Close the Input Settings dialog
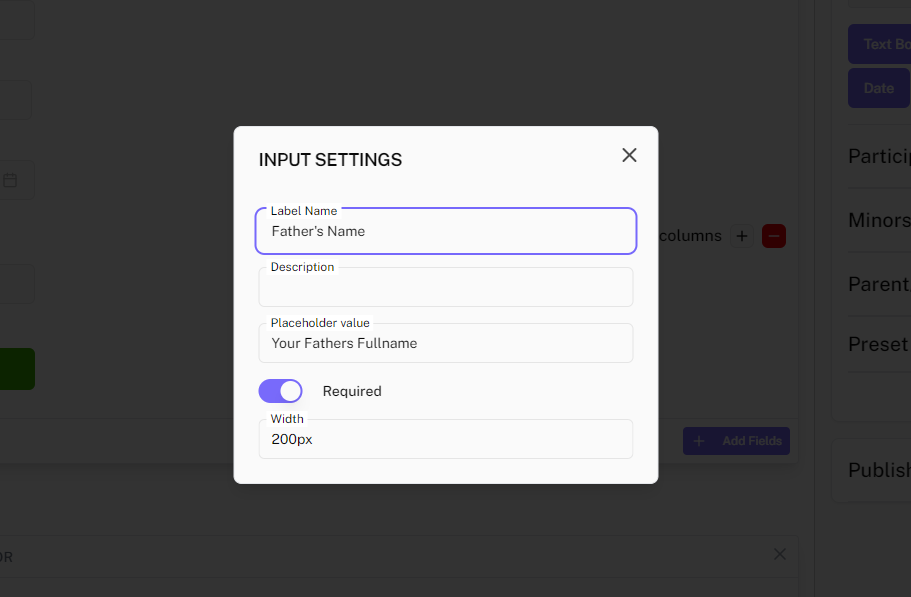Screen dimensions: 911x597 (629, 155)
